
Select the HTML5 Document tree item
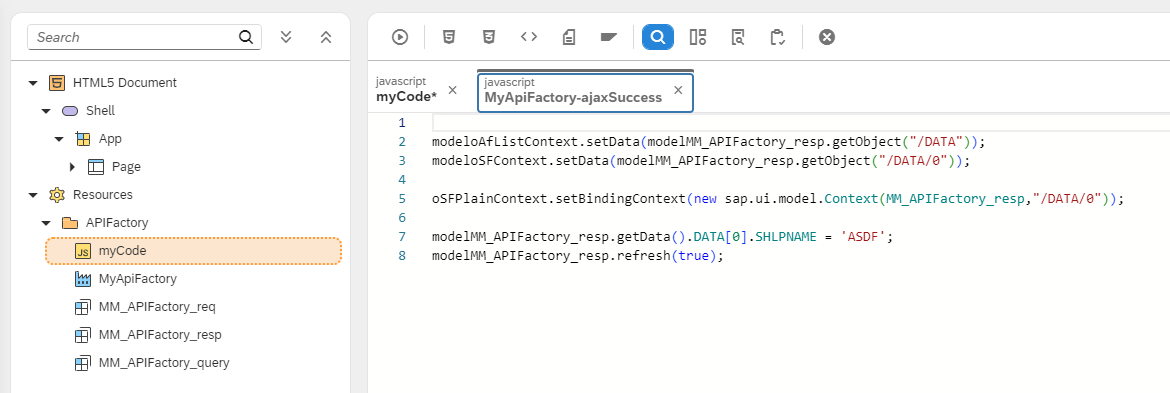pos(125,83)
